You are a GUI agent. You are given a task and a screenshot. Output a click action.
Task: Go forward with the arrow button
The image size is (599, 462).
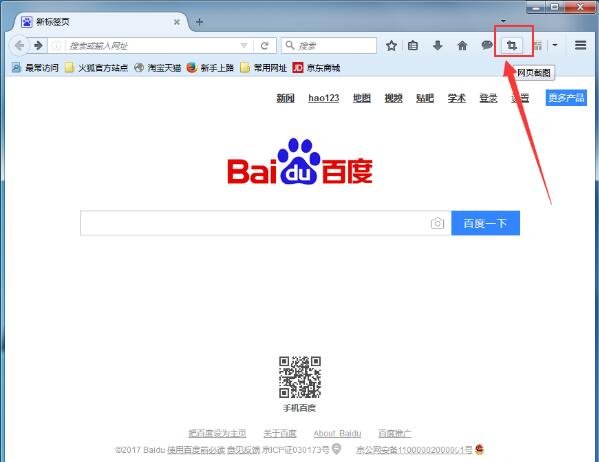(38, 46)
